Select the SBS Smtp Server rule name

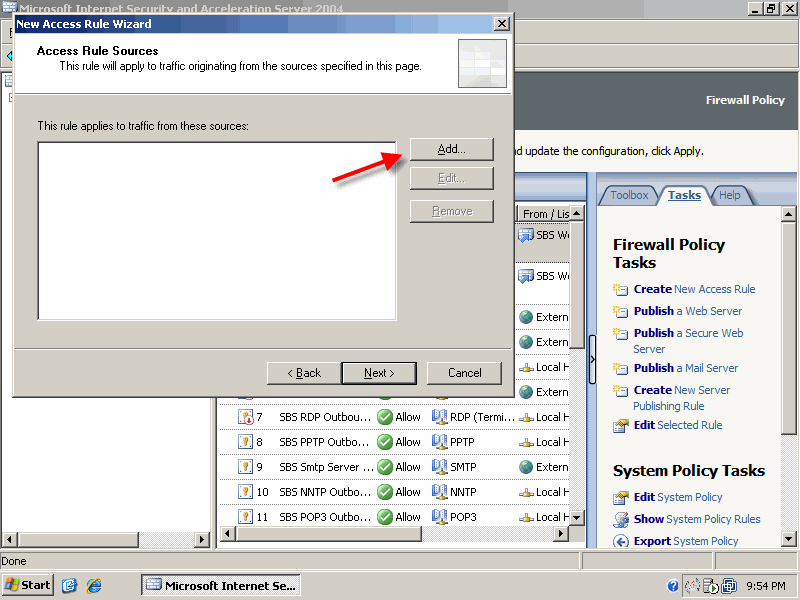click(x=326, y=467)
